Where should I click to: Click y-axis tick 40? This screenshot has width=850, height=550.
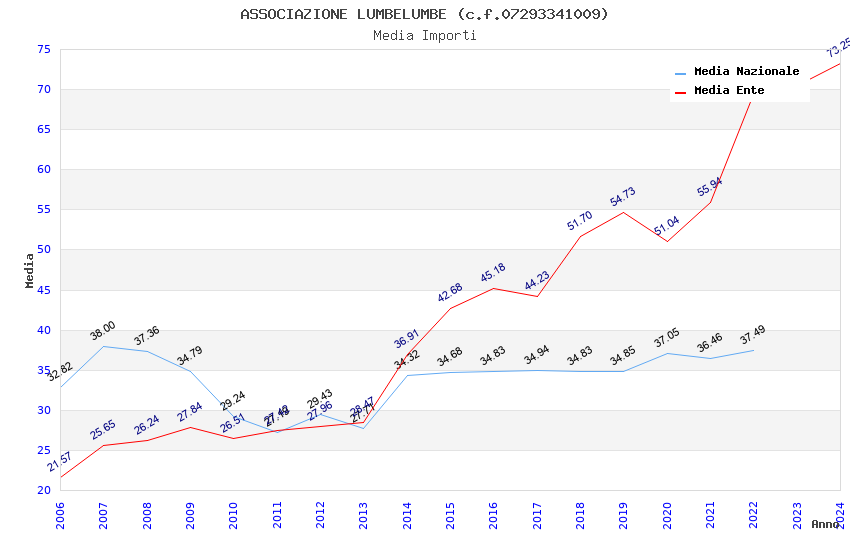tap(44, 331)
